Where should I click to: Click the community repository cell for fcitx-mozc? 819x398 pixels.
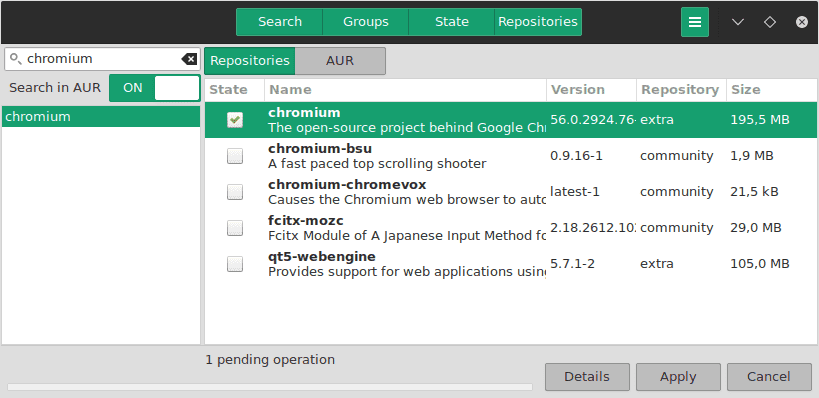coord(676,228)
